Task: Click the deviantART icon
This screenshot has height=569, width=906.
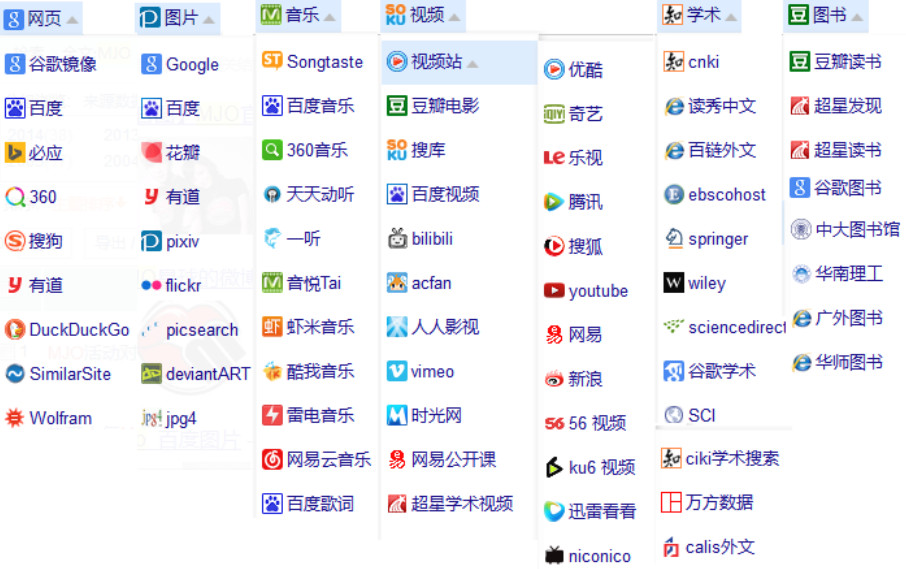Action: (x=151, y=374)
